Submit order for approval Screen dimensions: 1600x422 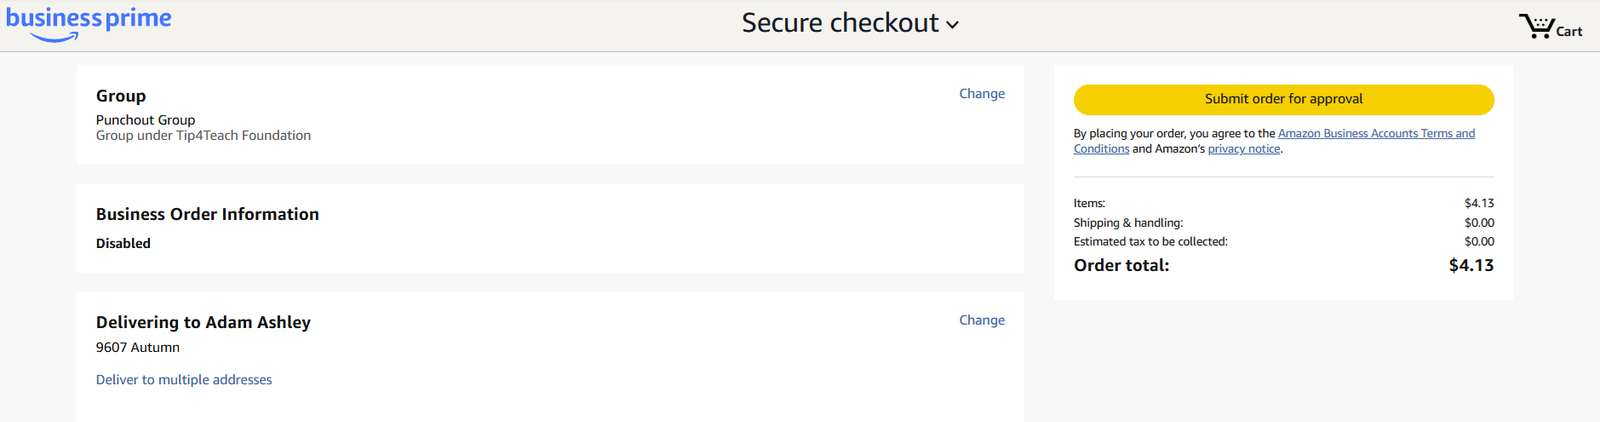pos(1283,99)
